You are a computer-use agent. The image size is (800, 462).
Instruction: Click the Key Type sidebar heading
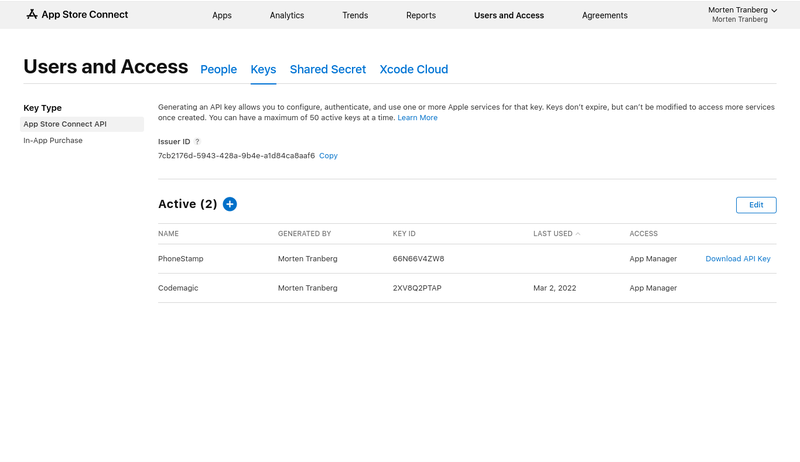pos(42,108)
